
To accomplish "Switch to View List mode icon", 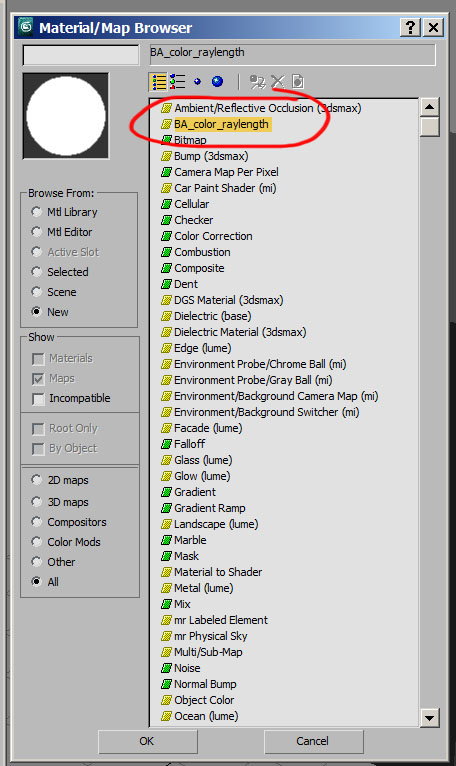I will (x=158, y=82).
